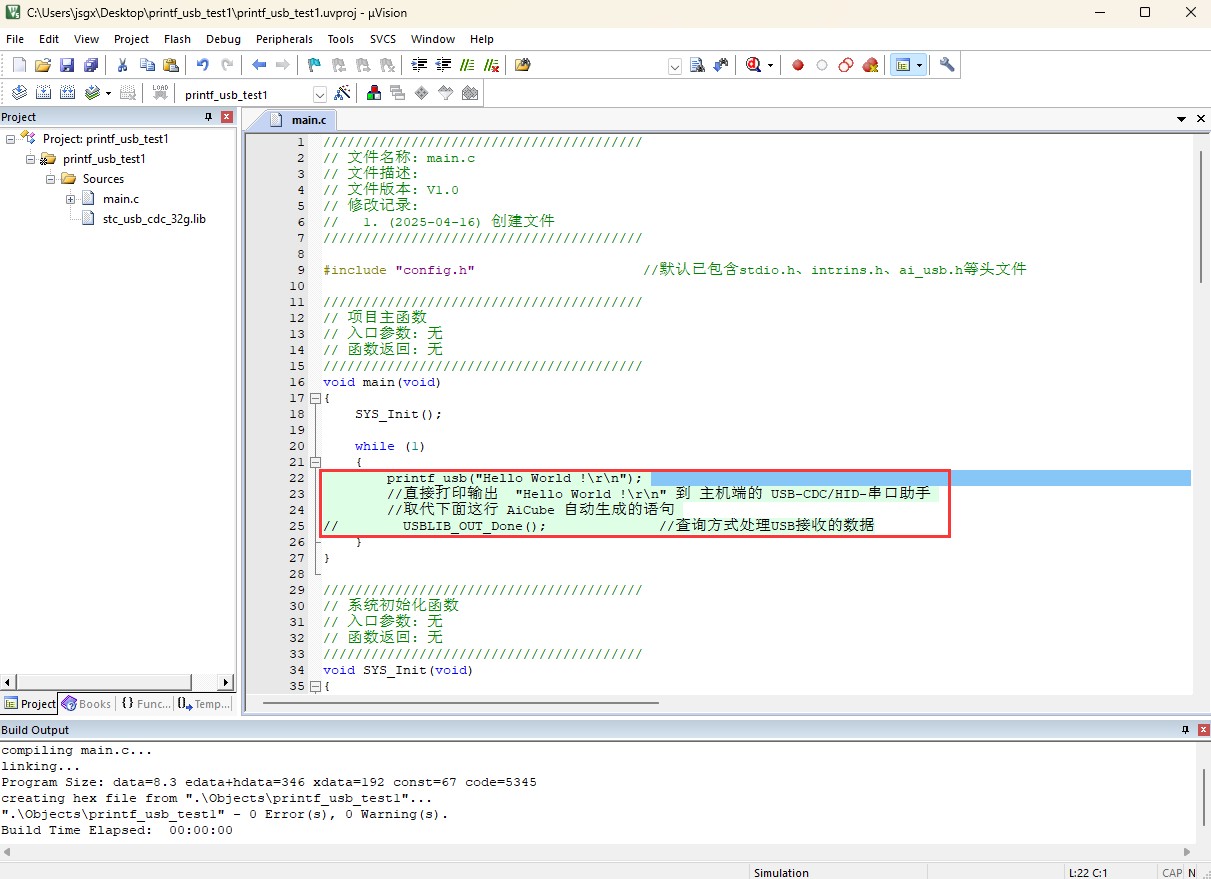
Task: Insert breakpoint red circle icon
Action: (798, 65)
